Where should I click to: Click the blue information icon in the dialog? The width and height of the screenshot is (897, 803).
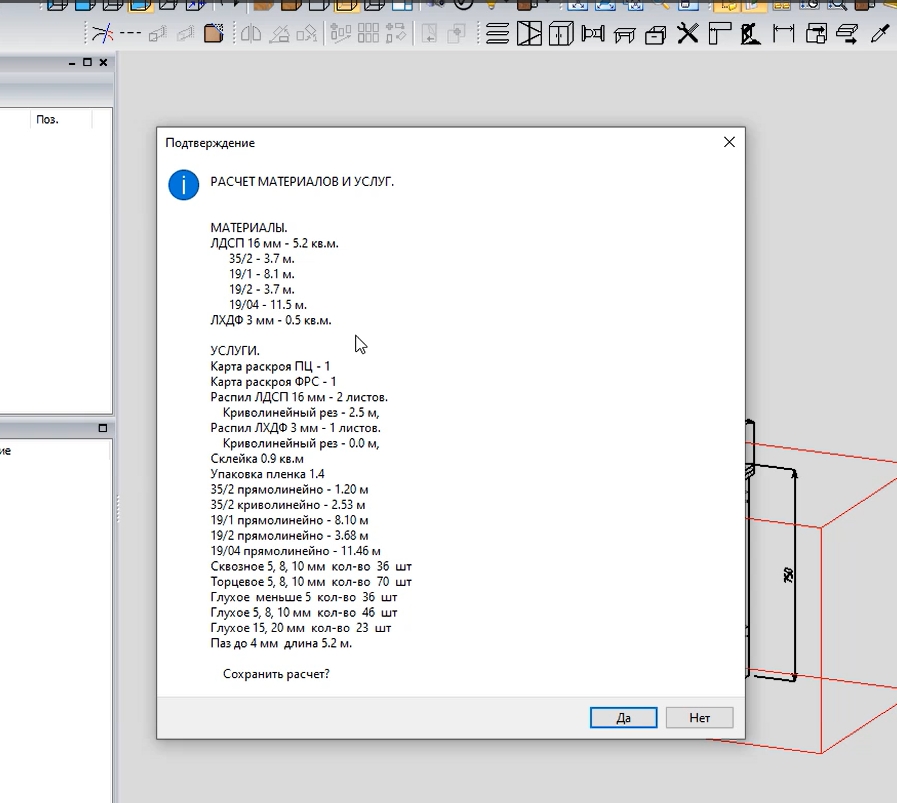(x=183, y=184)
